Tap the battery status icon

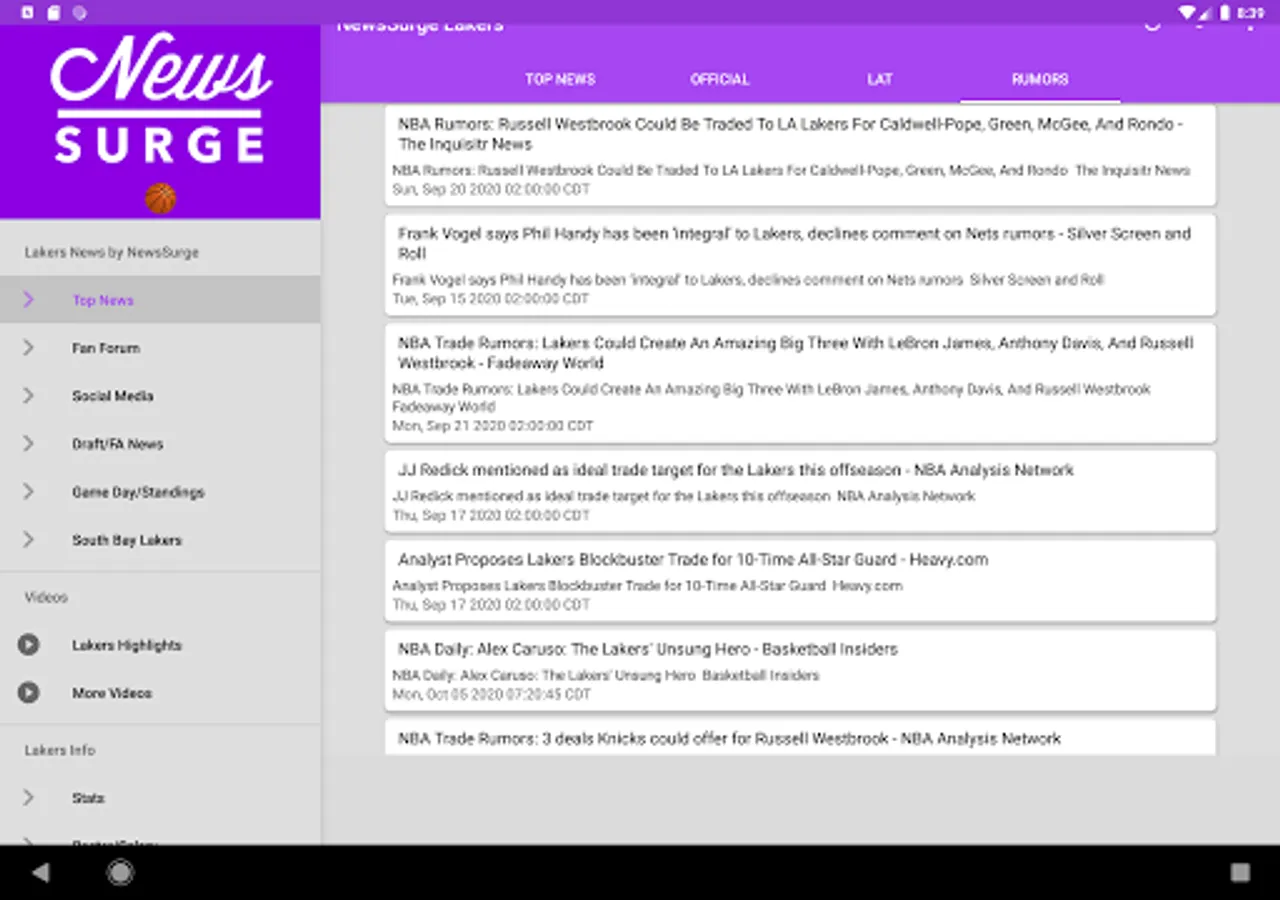pos(1223,13)
